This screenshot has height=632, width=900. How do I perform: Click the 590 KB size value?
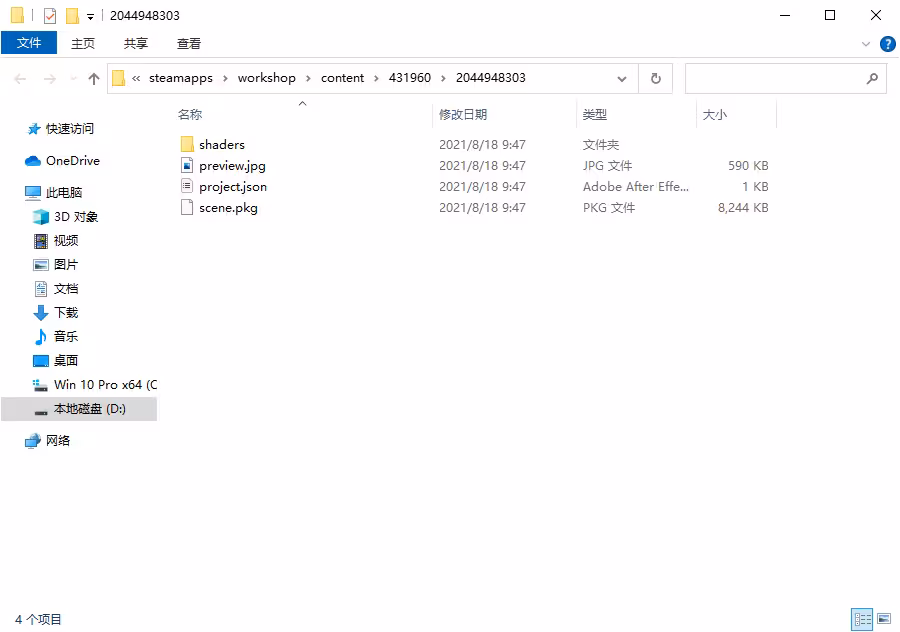748,166
